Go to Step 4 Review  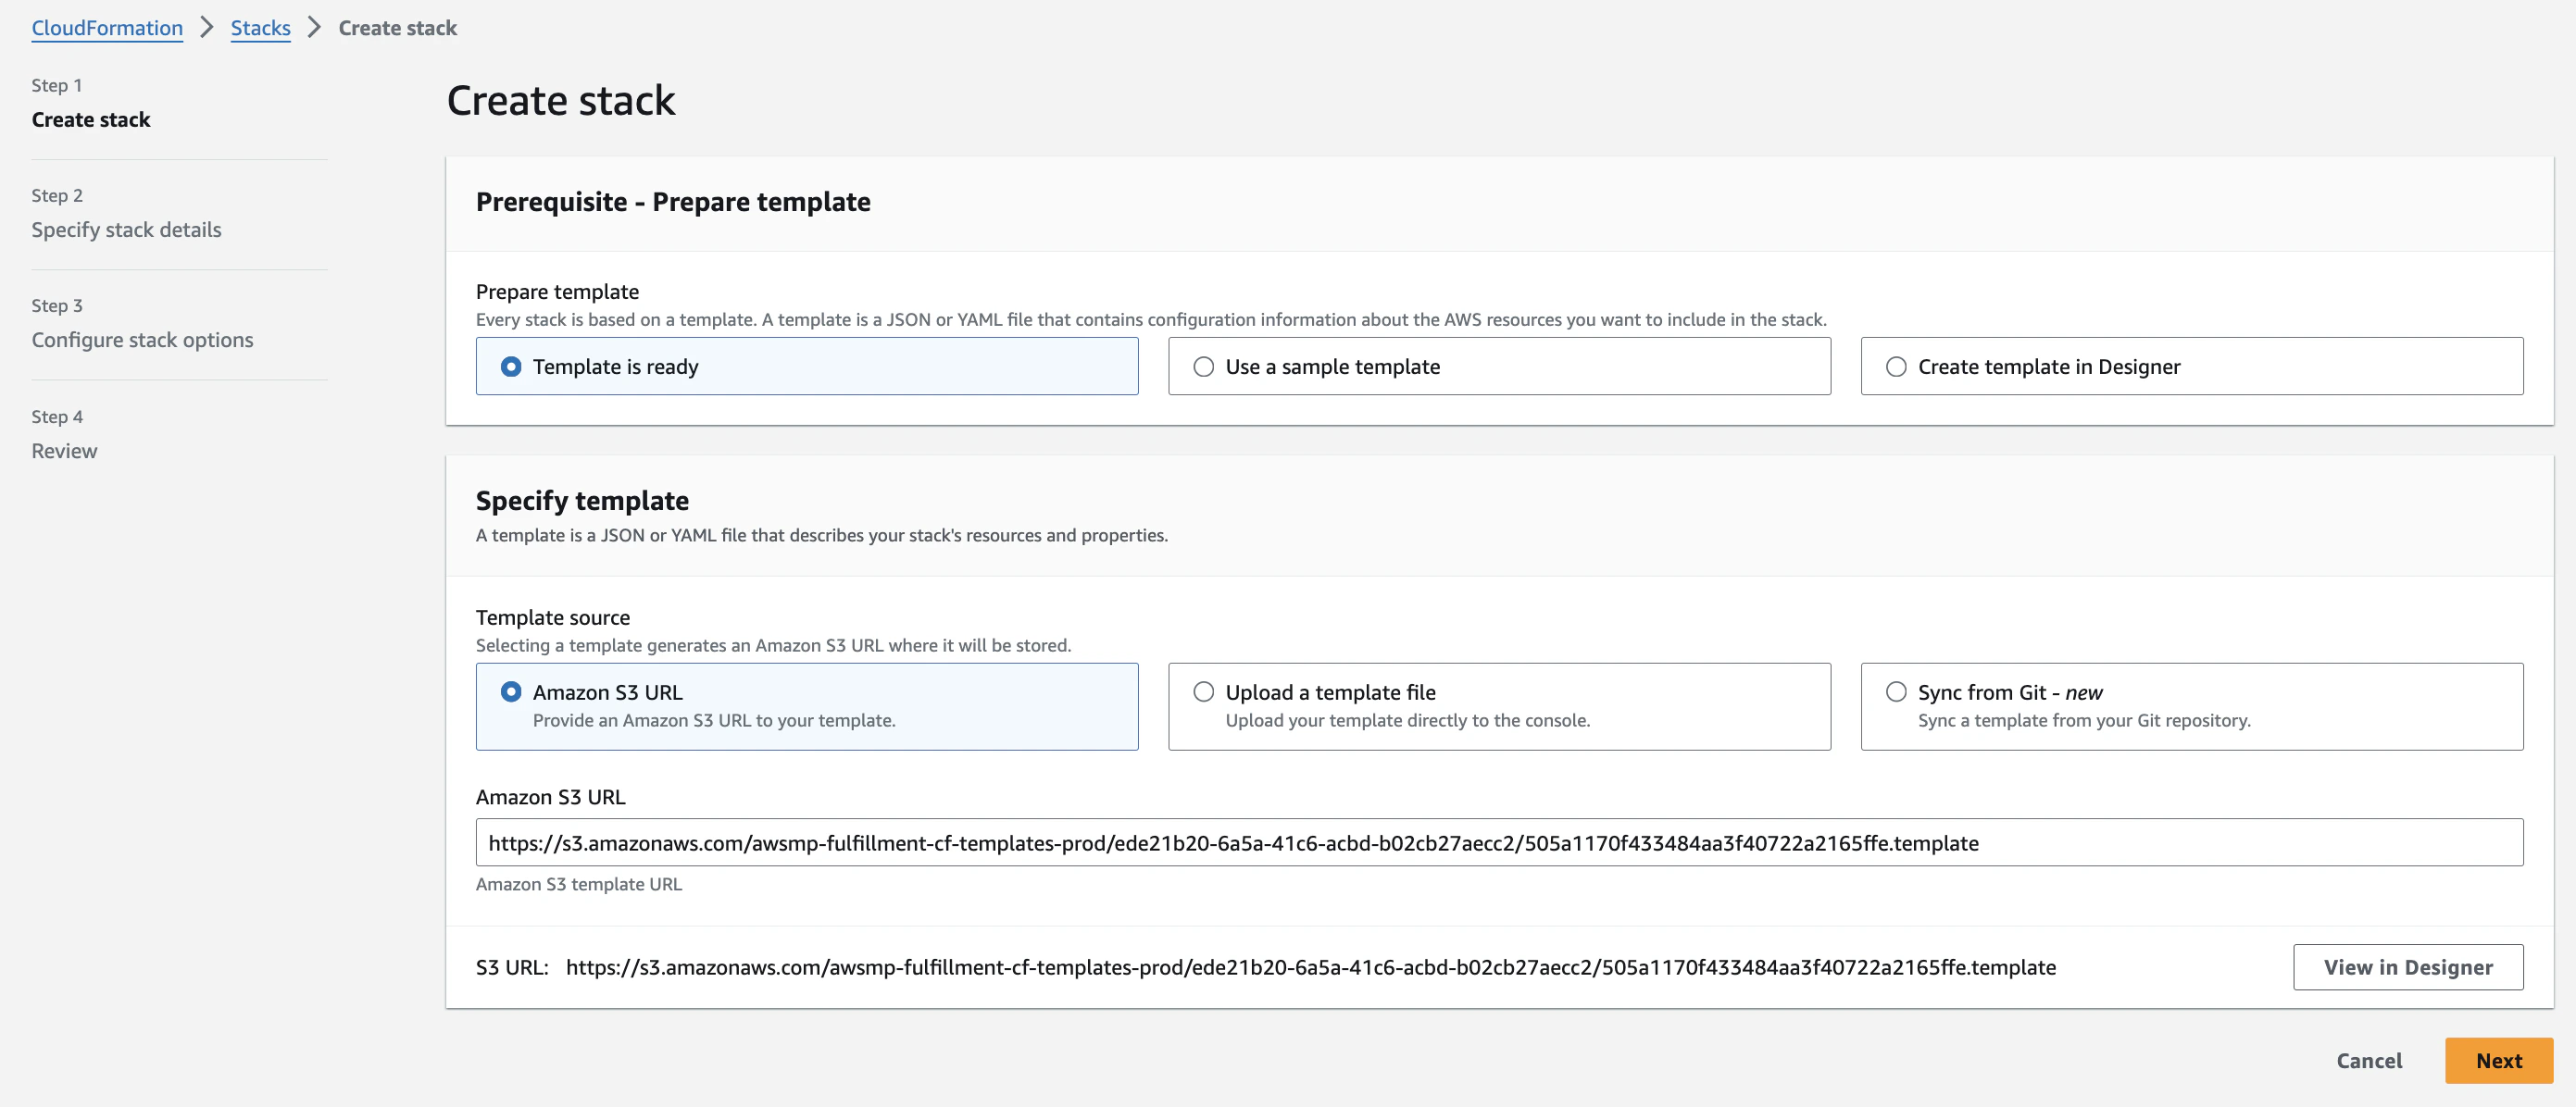[64, 451]
